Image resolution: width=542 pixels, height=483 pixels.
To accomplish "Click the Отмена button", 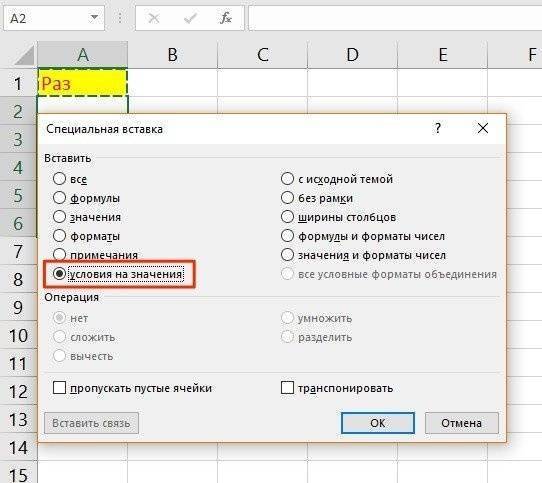I will tap(461, 423).
